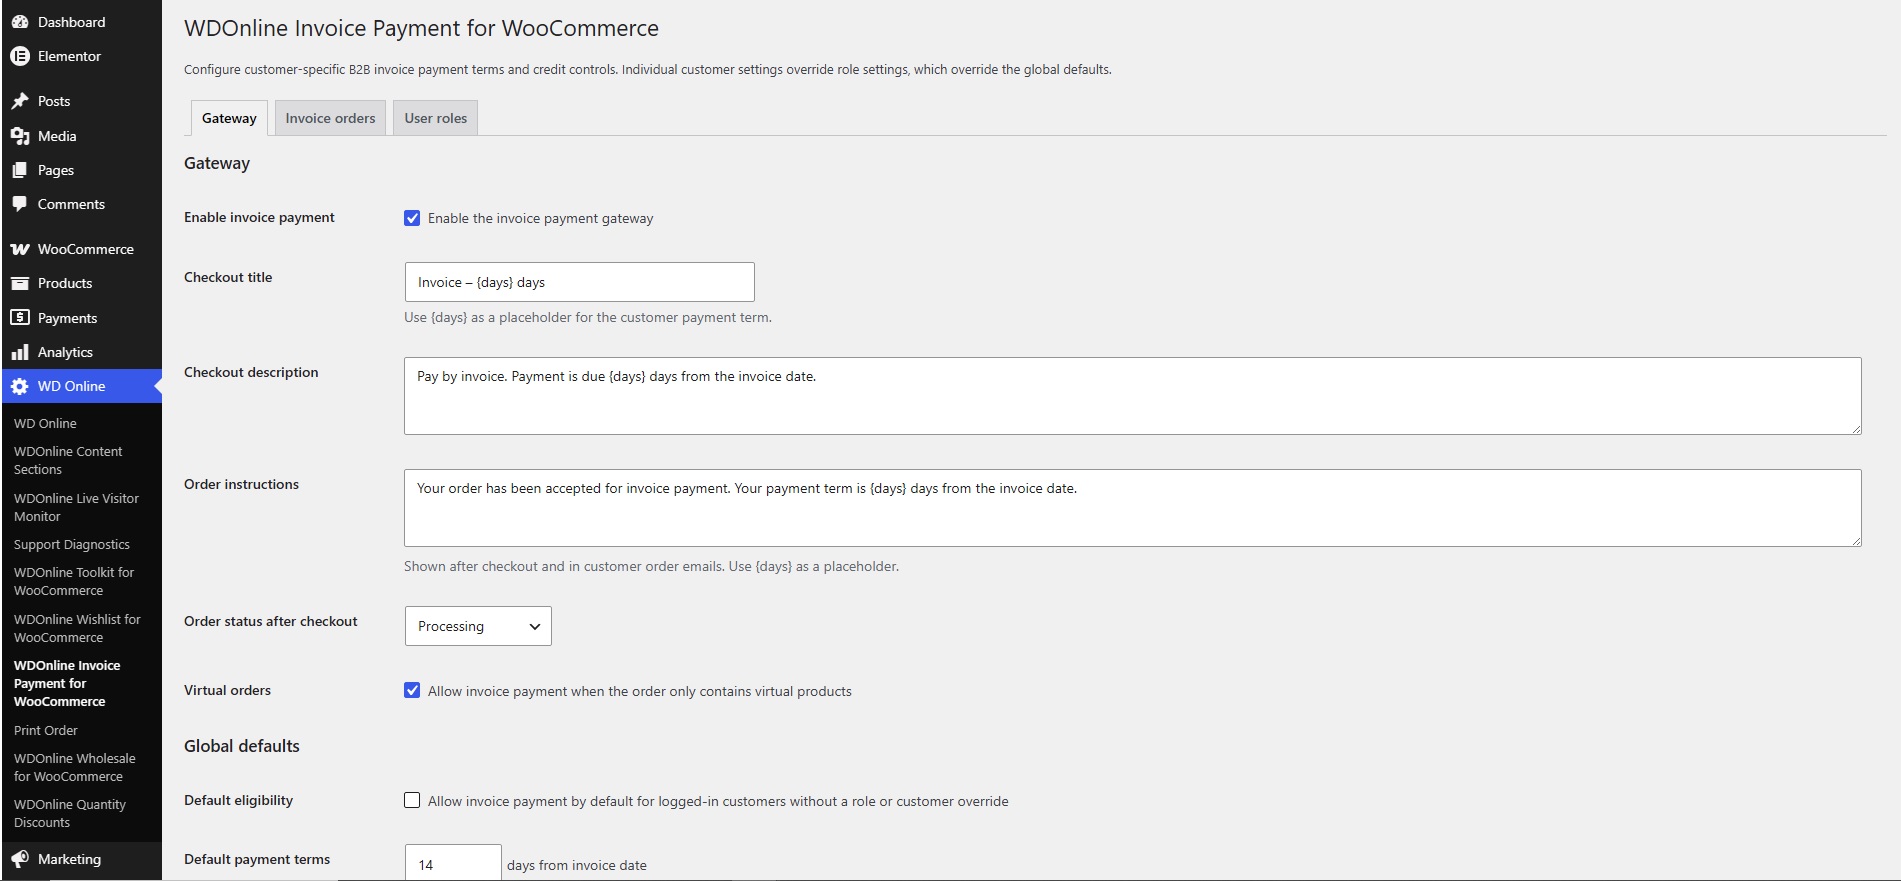Click the Default payment terms days field
The height and width of the screenshot is (881, 1901).
(x=453, y=864)
